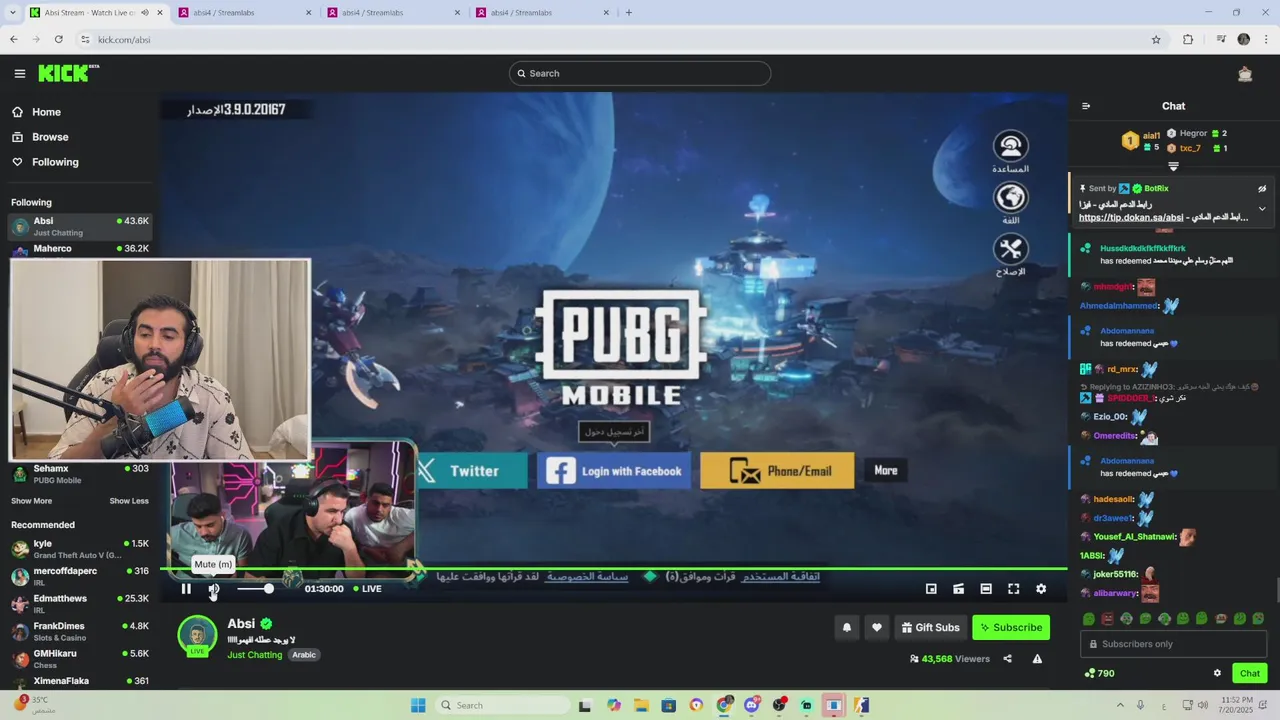Enable picture-in-picture mode

coord(931,589)
